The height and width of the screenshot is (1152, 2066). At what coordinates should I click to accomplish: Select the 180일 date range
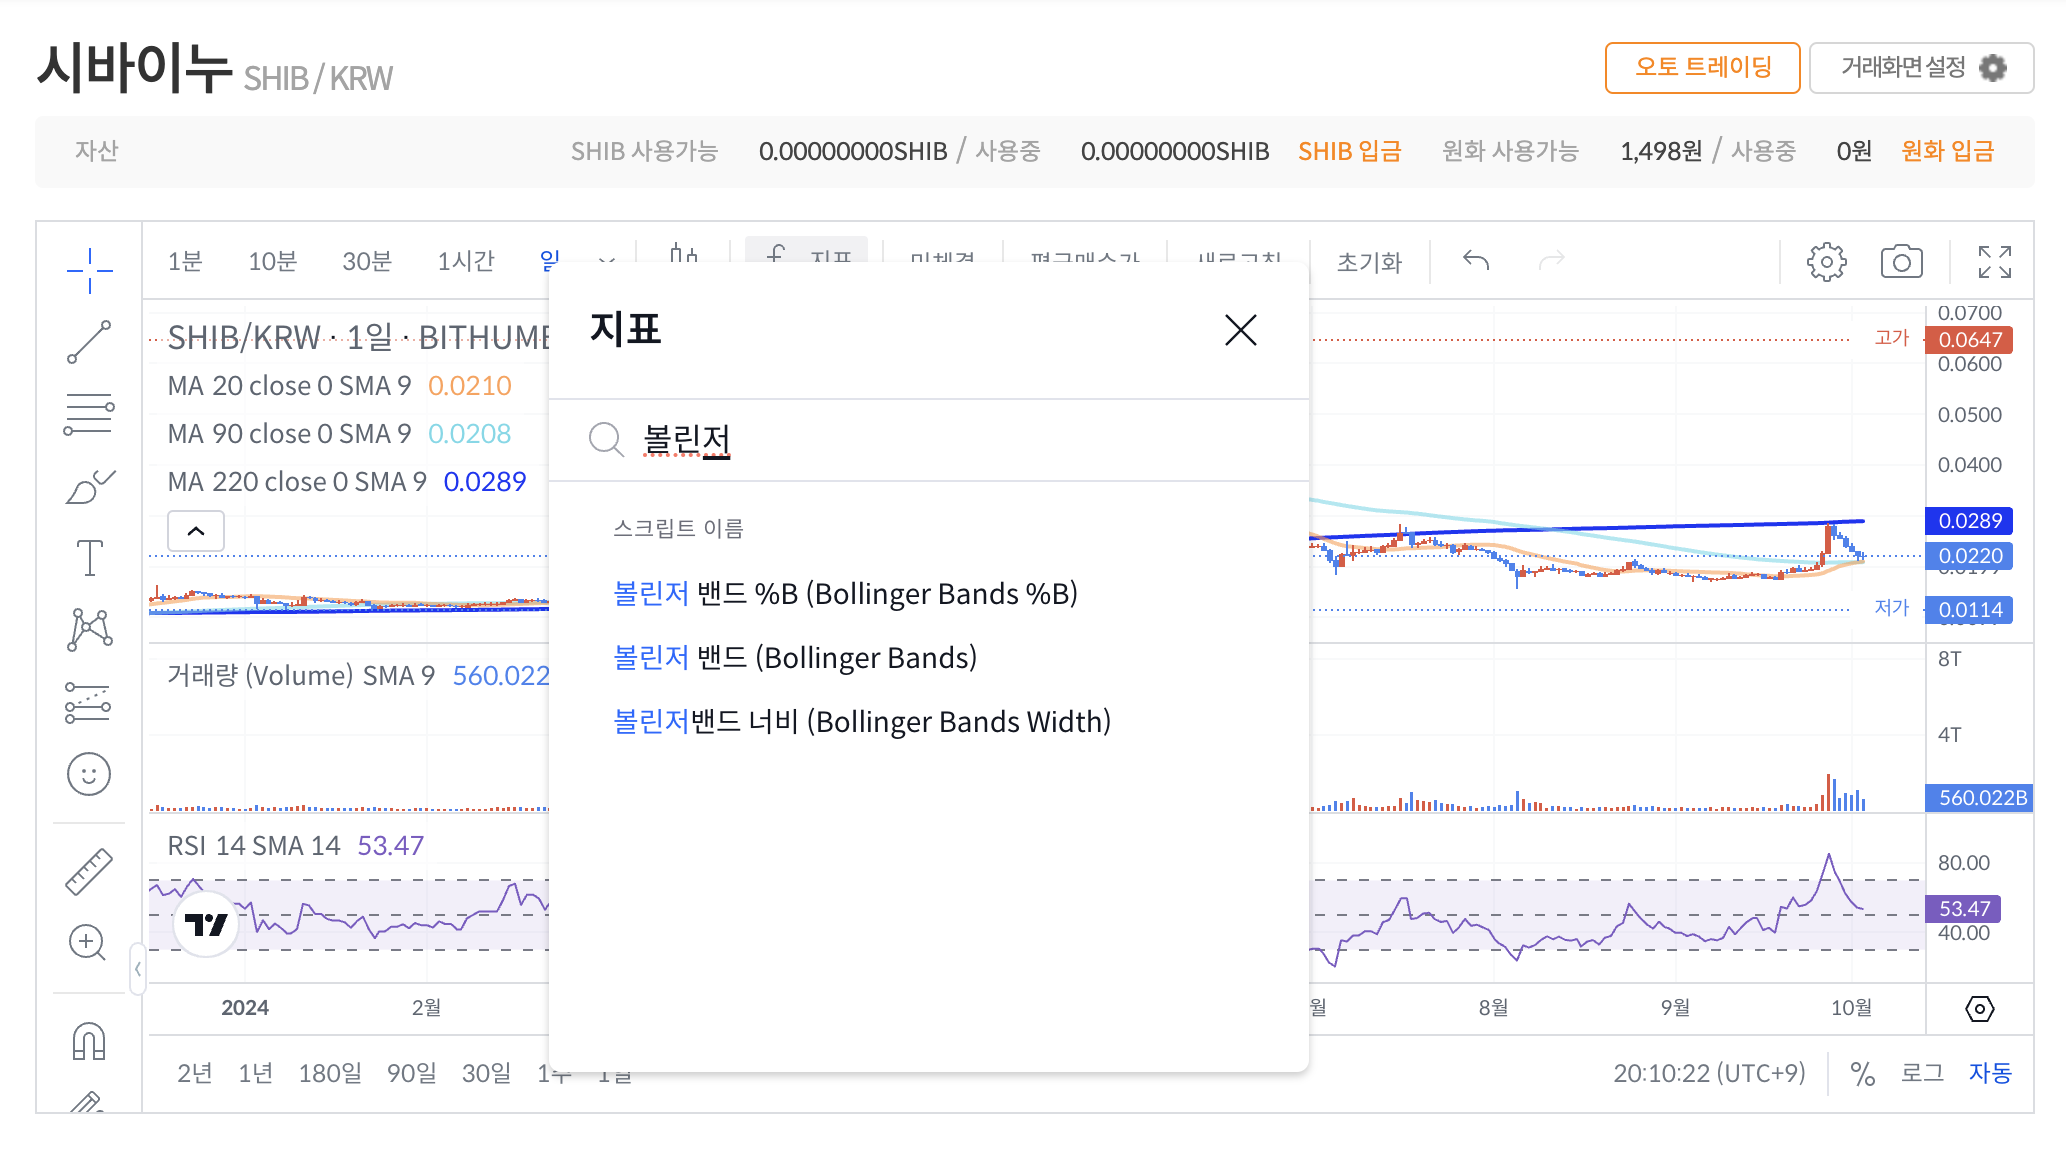pyautogui.click(x=330, y=1073)
